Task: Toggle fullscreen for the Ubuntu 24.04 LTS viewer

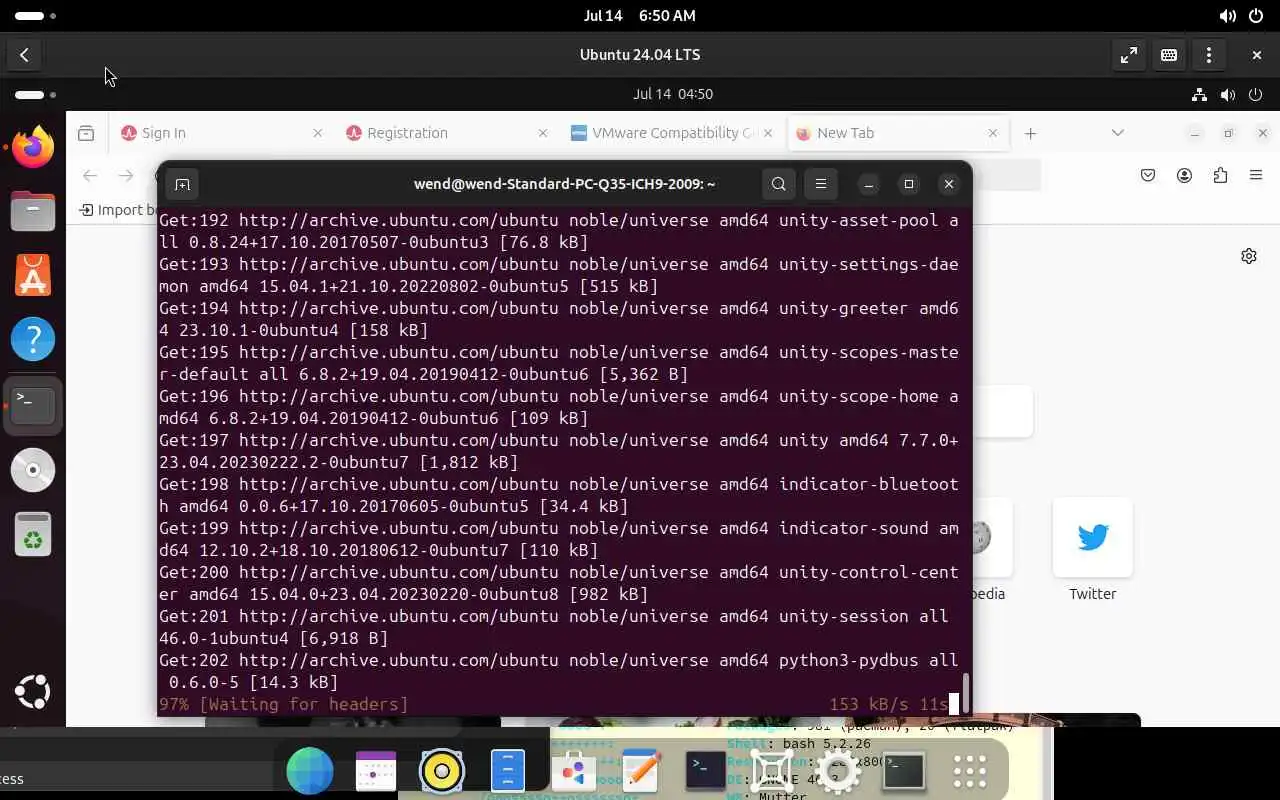Action: pos(1129,55)
